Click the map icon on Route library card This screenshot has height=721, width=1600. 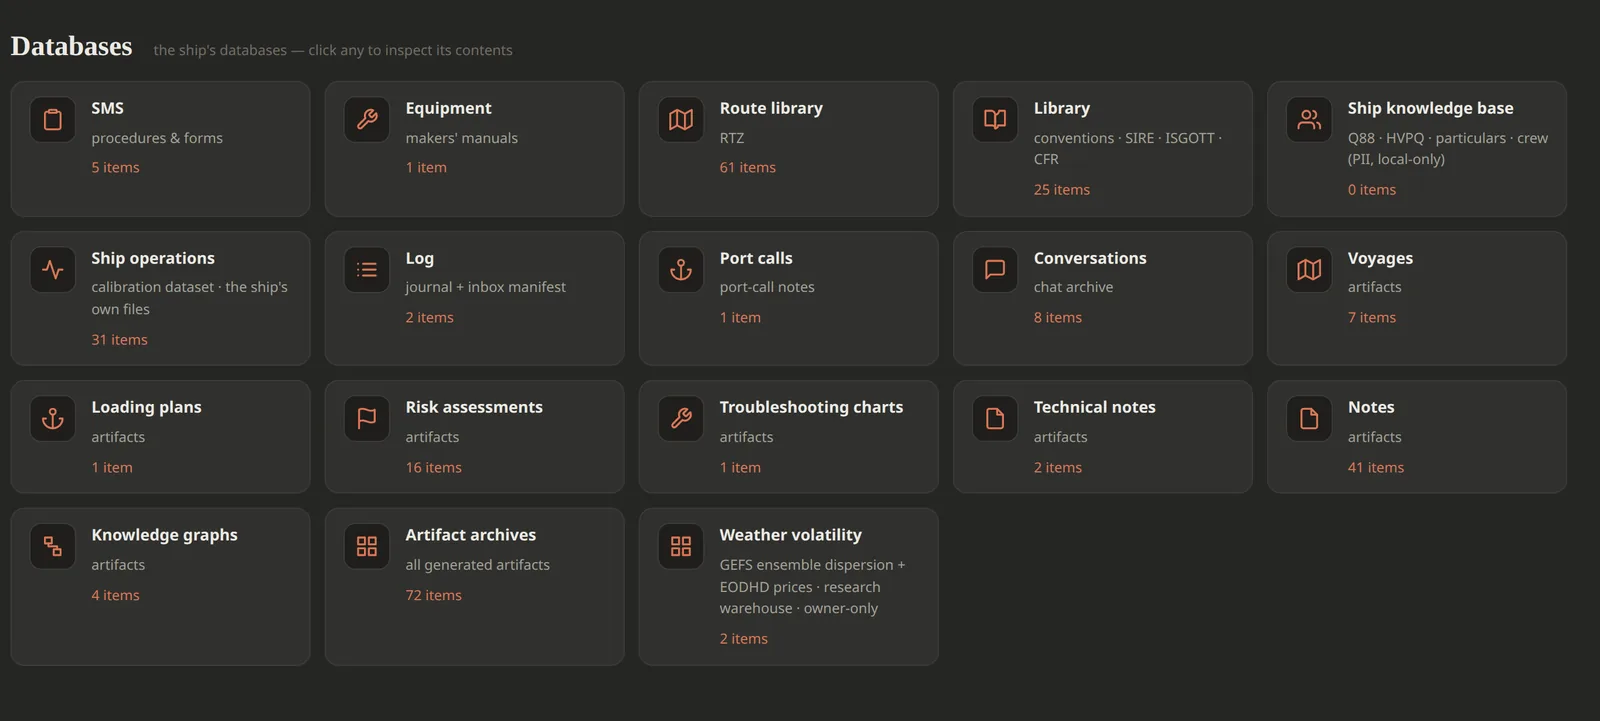681,120
